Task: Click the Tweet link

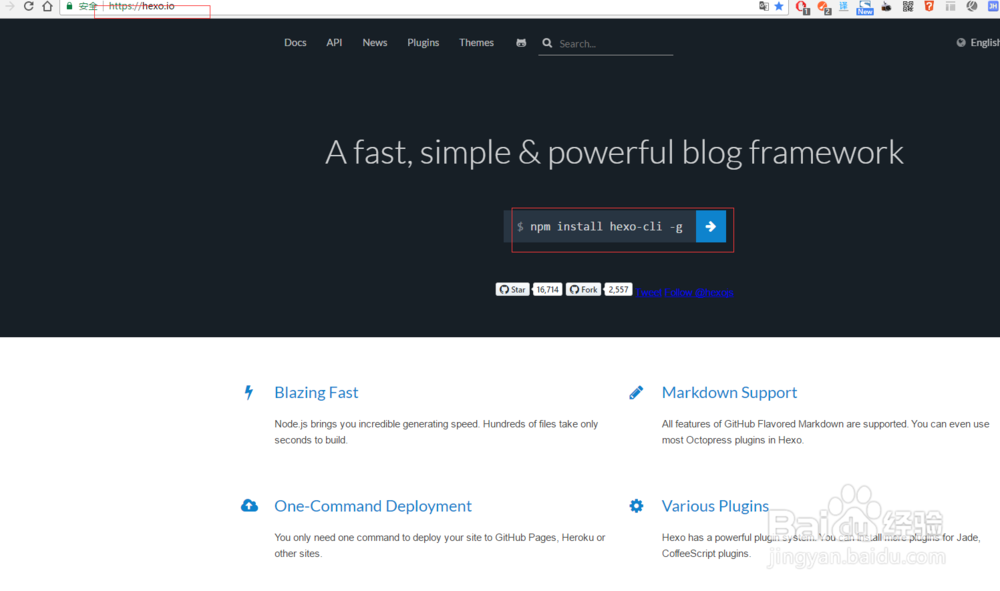Action: (x=649, y=293)
